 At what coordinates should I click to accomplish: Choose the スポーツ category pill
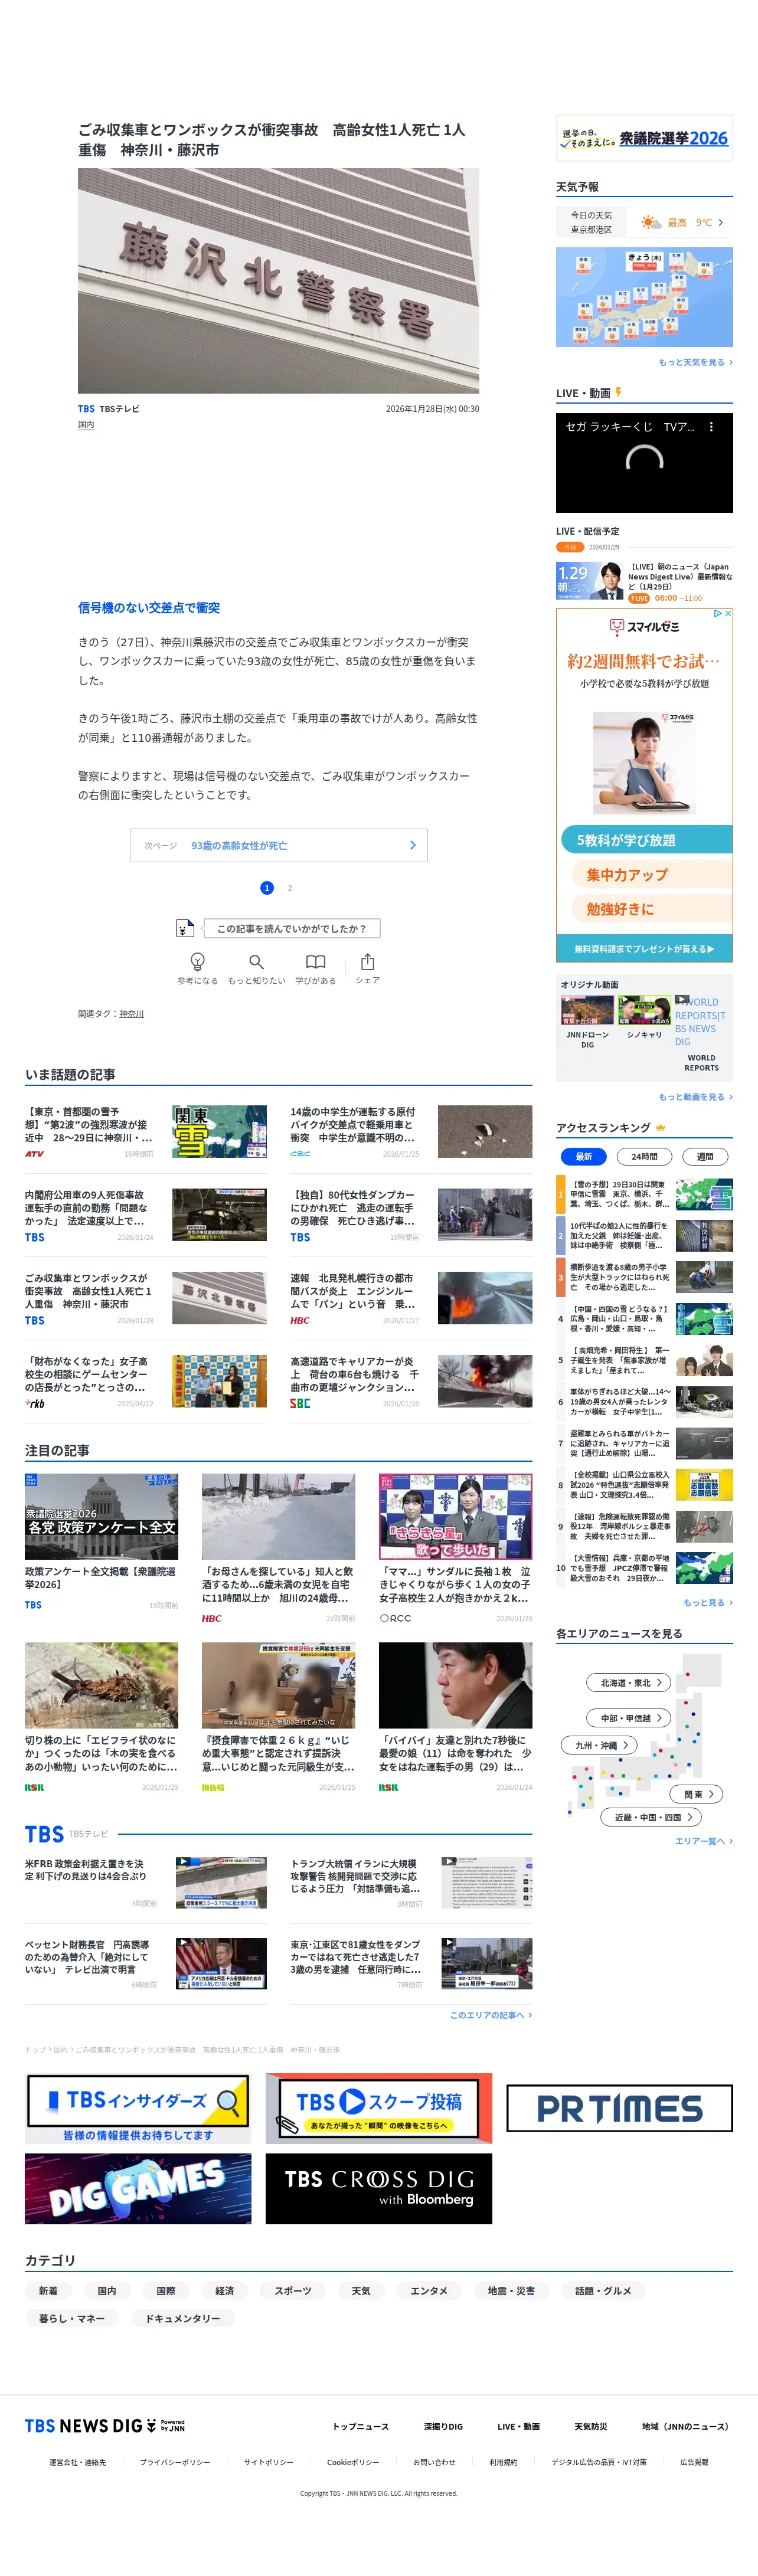pyautogui.click(x=293, y=2291)
